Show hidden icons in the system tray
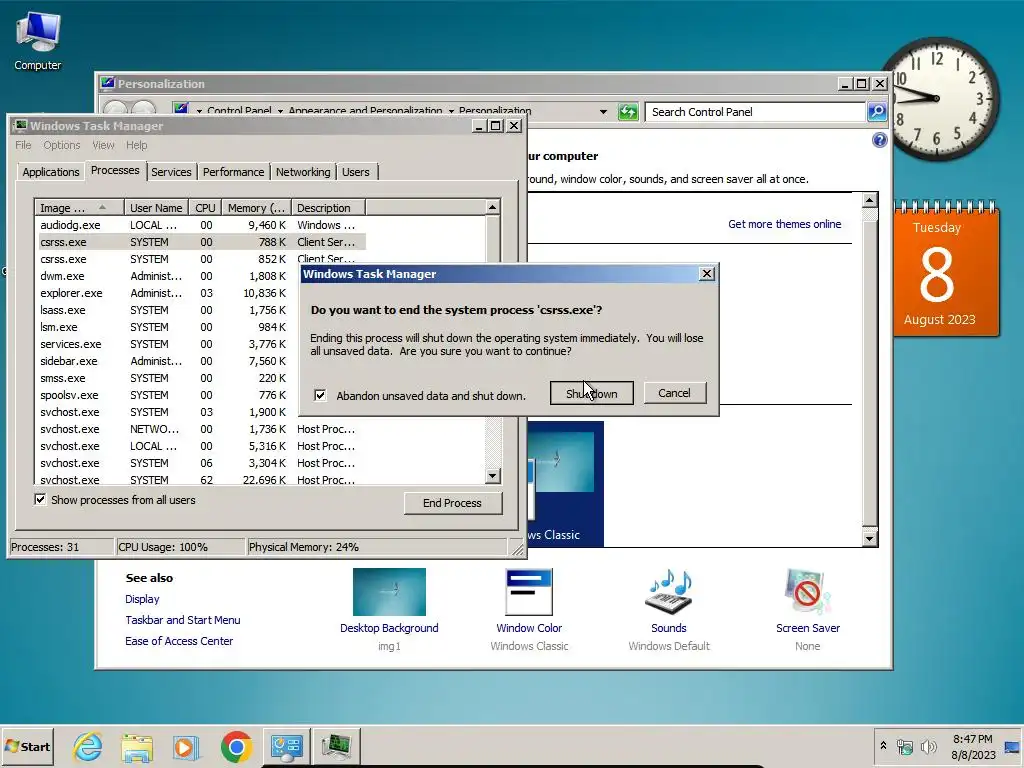The width and height of the screenshot is (1024, 768). 883,746
